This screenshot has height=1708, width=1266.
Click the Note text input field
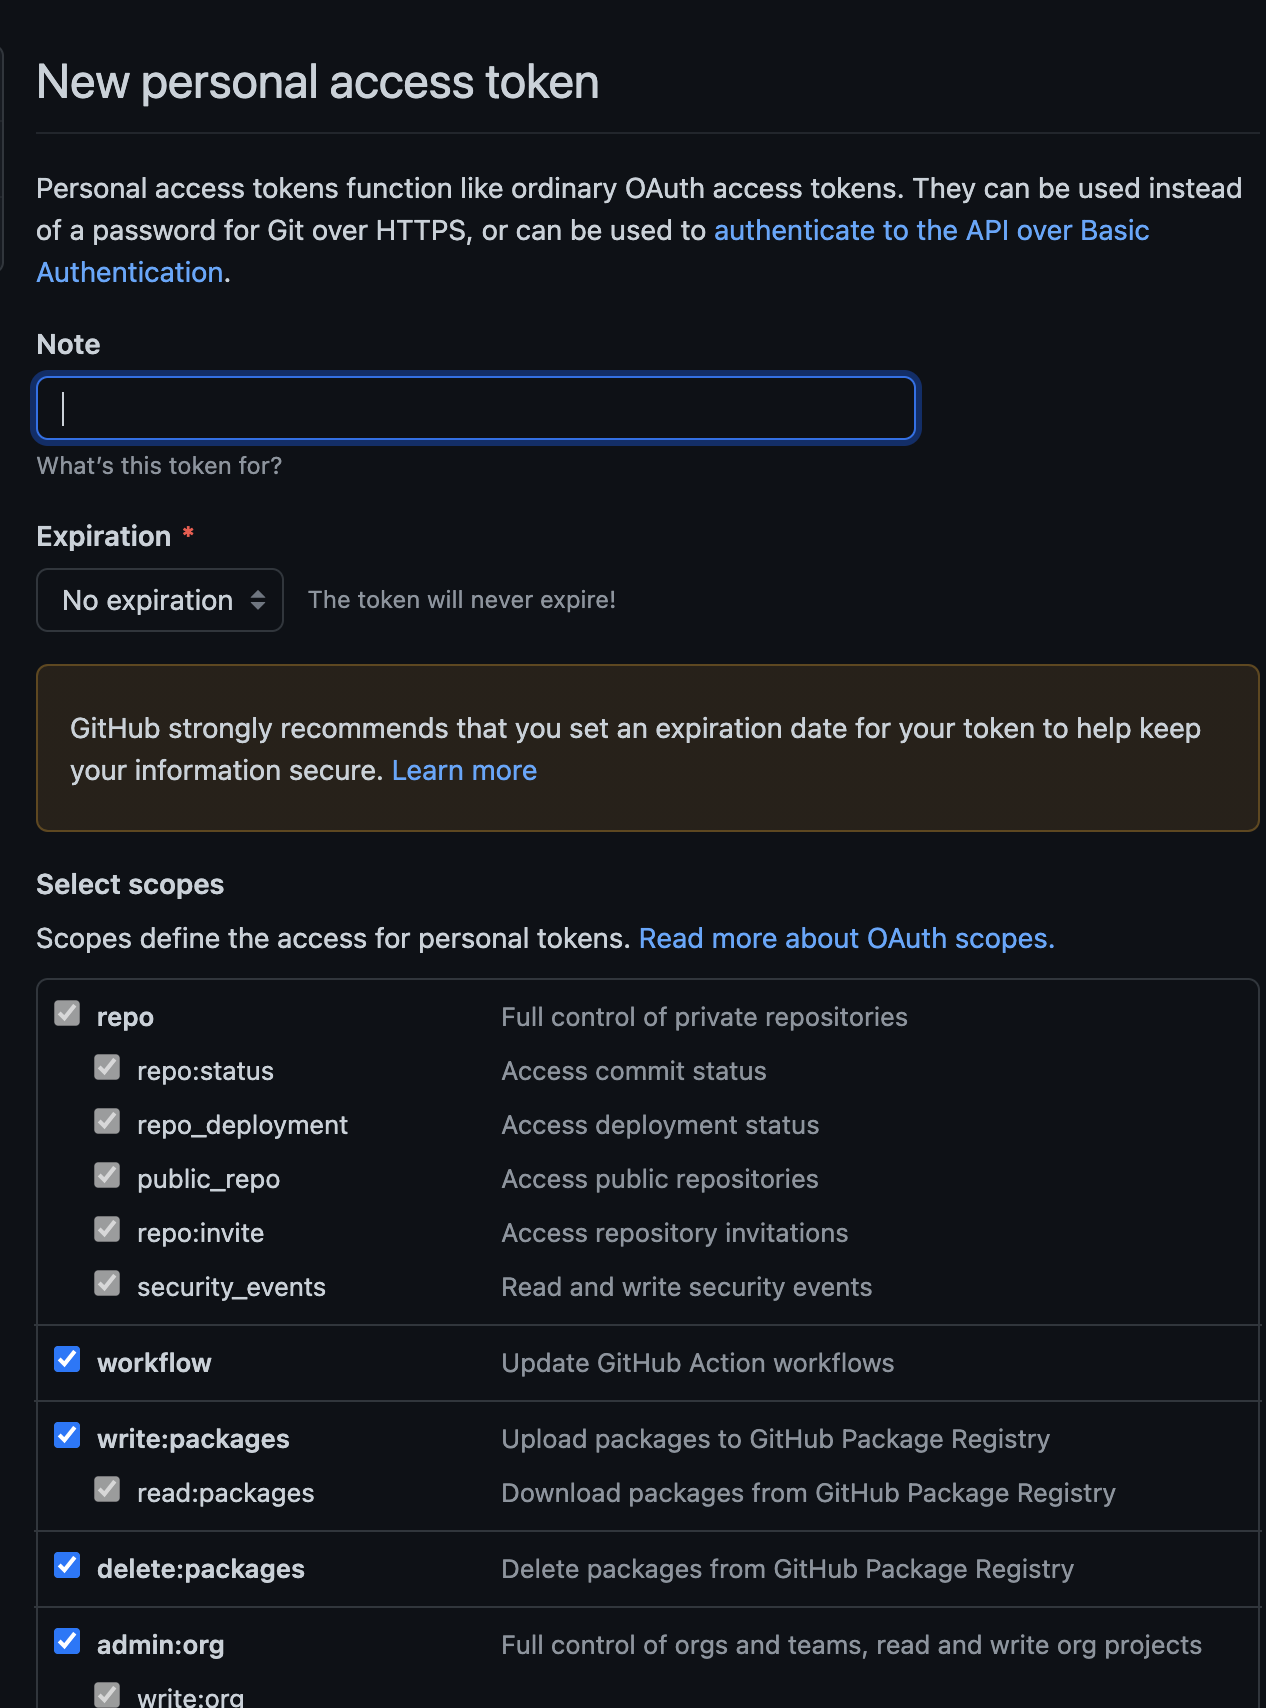pos(476,408)
